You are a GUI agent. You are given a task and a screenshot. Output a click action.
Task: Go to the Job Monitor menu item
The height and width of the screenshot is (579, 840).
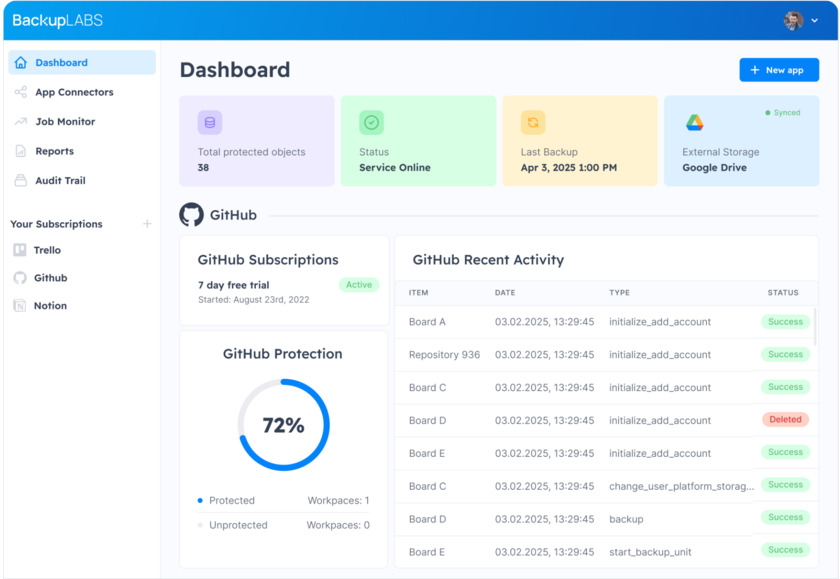65,122
